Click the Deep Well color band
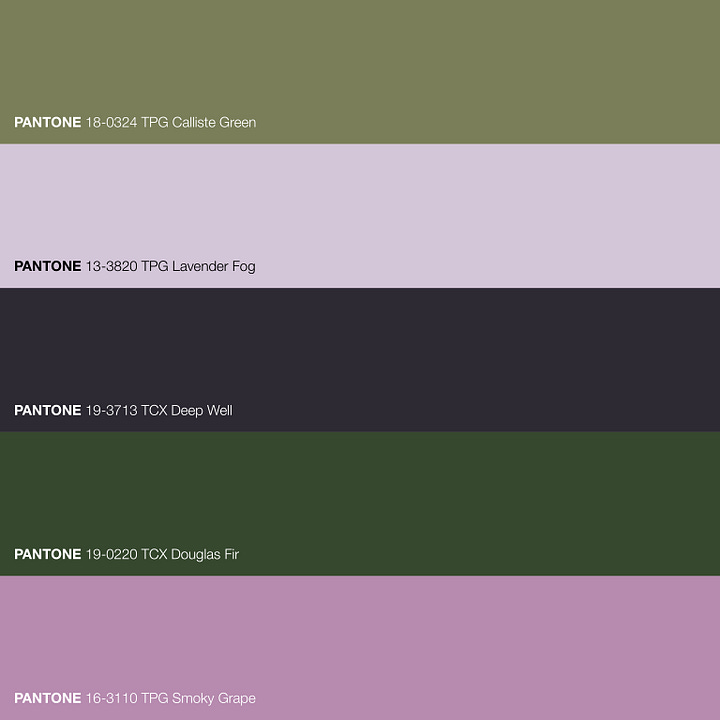 [x=360, y=360]
